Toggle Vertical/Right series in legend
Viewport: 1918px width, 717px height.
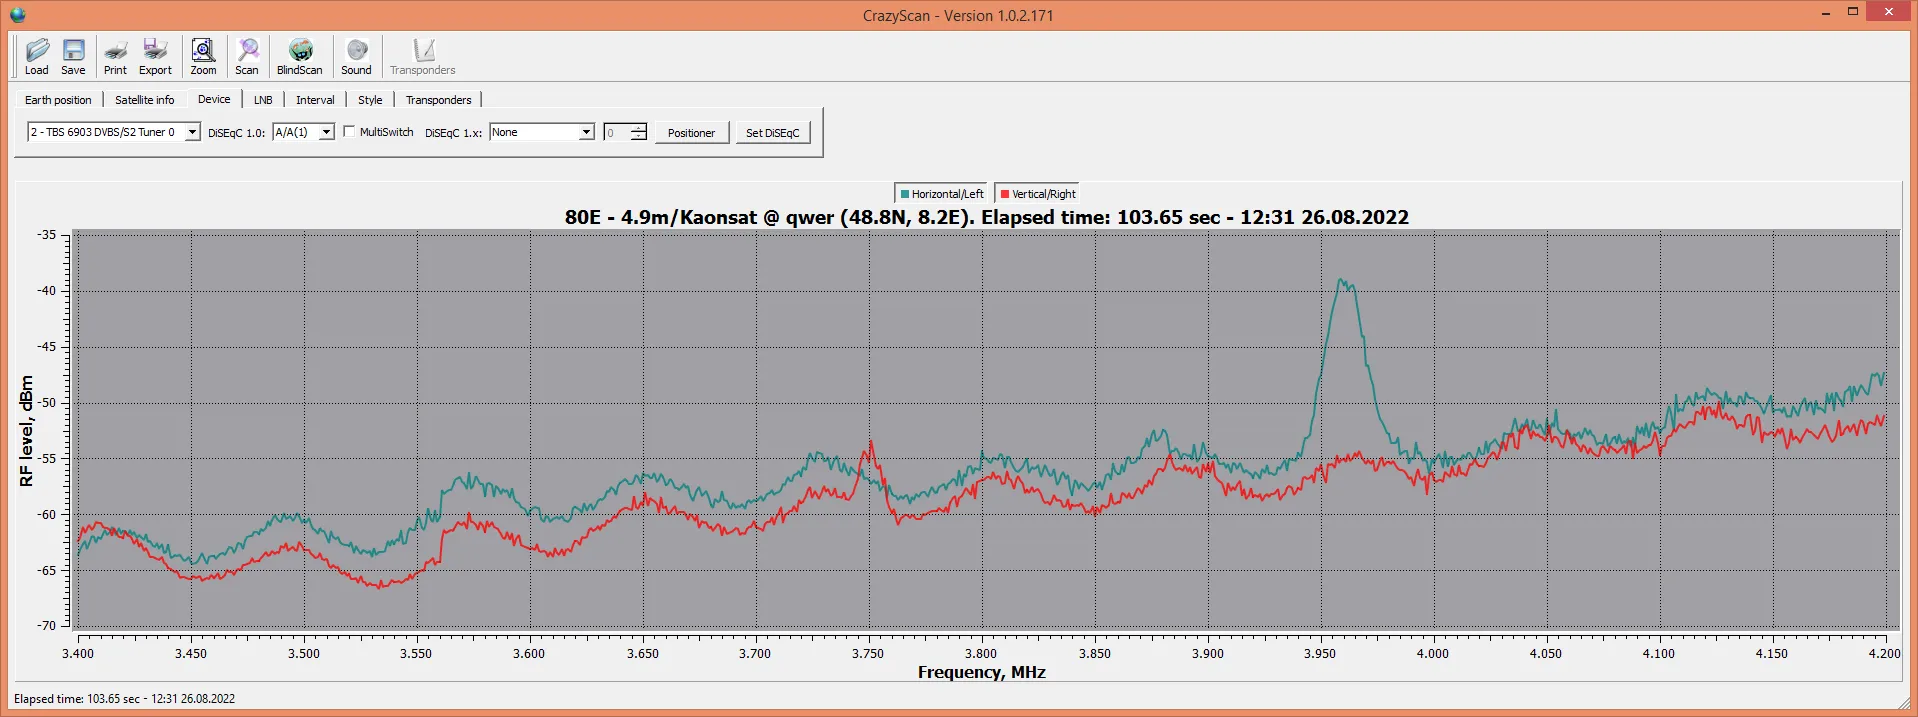coord(1038,194)
